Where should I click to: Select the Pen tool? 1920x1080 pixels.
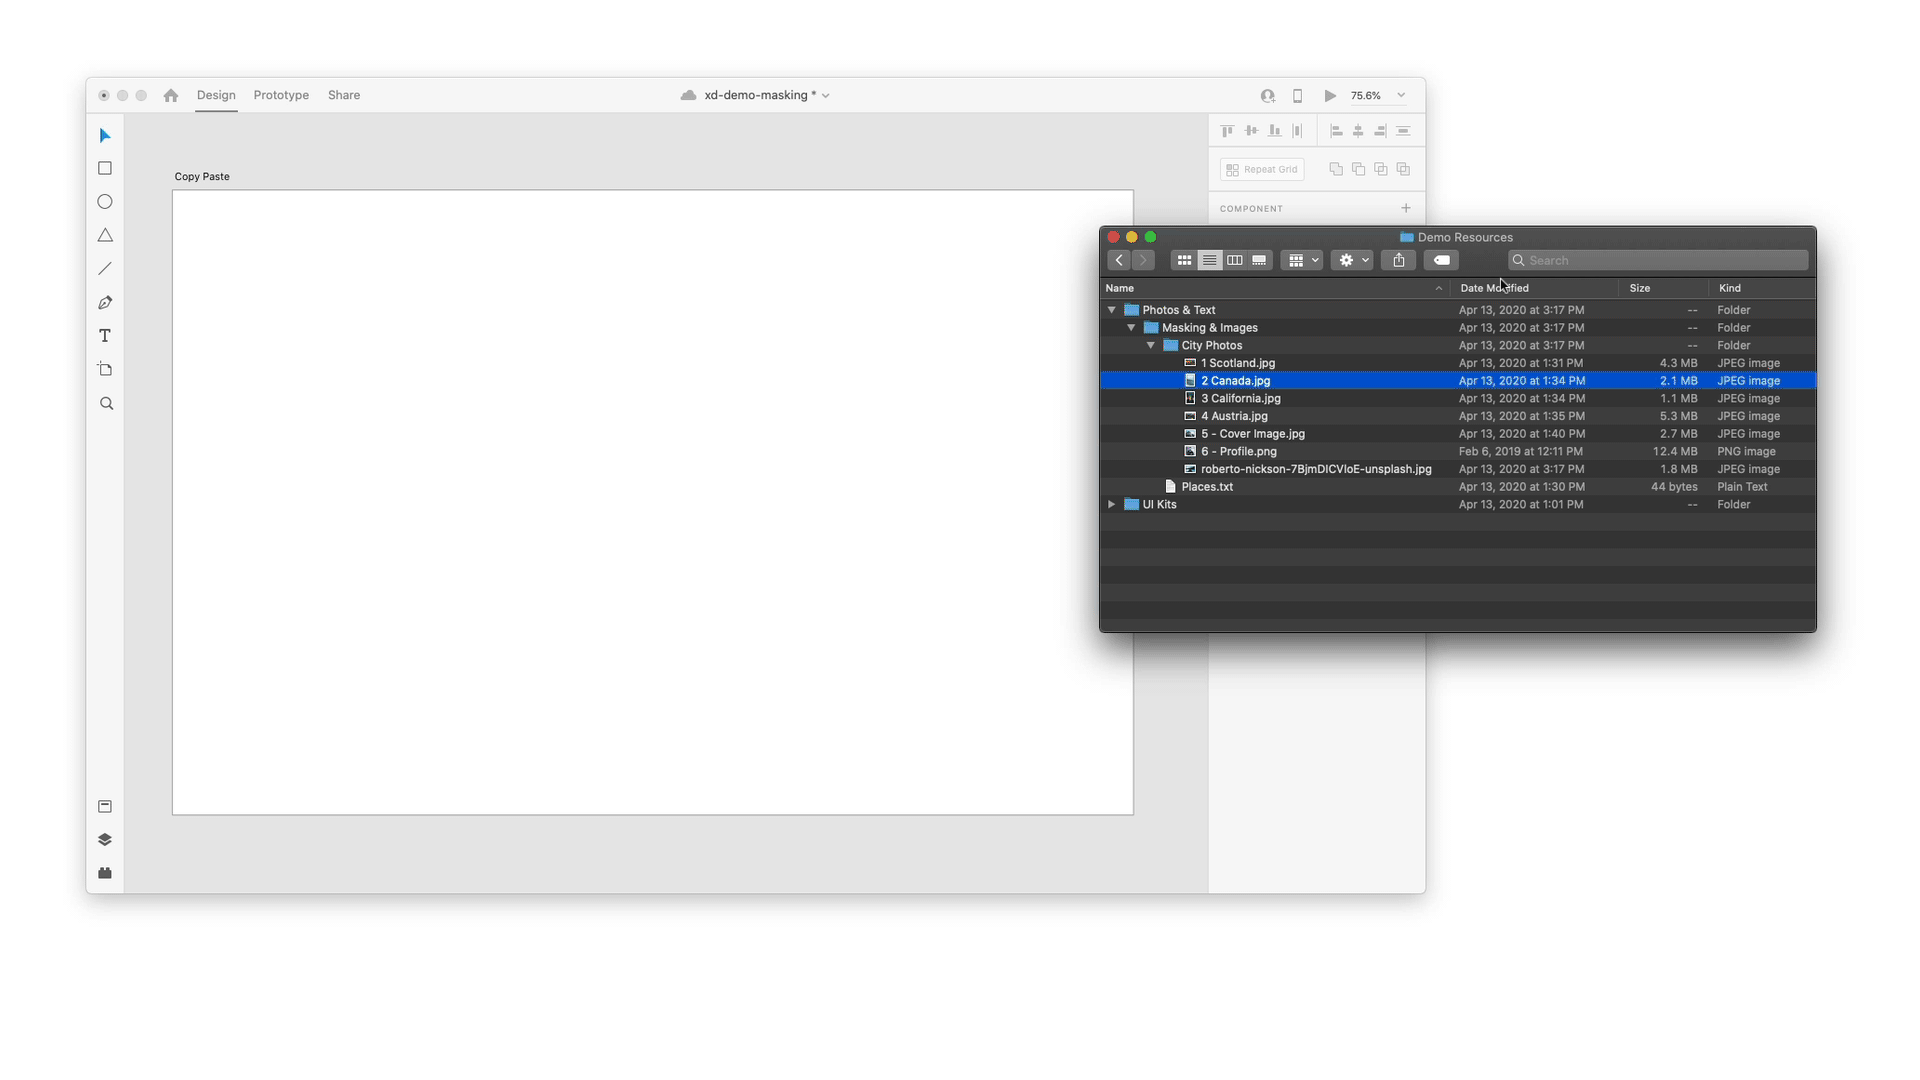point(105,303)
